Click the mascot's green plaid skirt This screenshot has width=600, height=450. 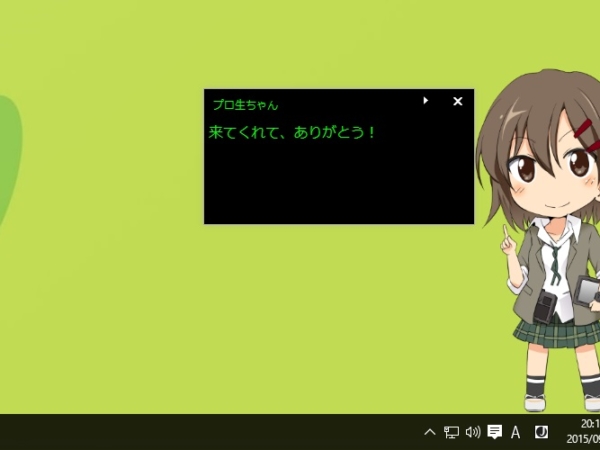(x=559, y=332)
